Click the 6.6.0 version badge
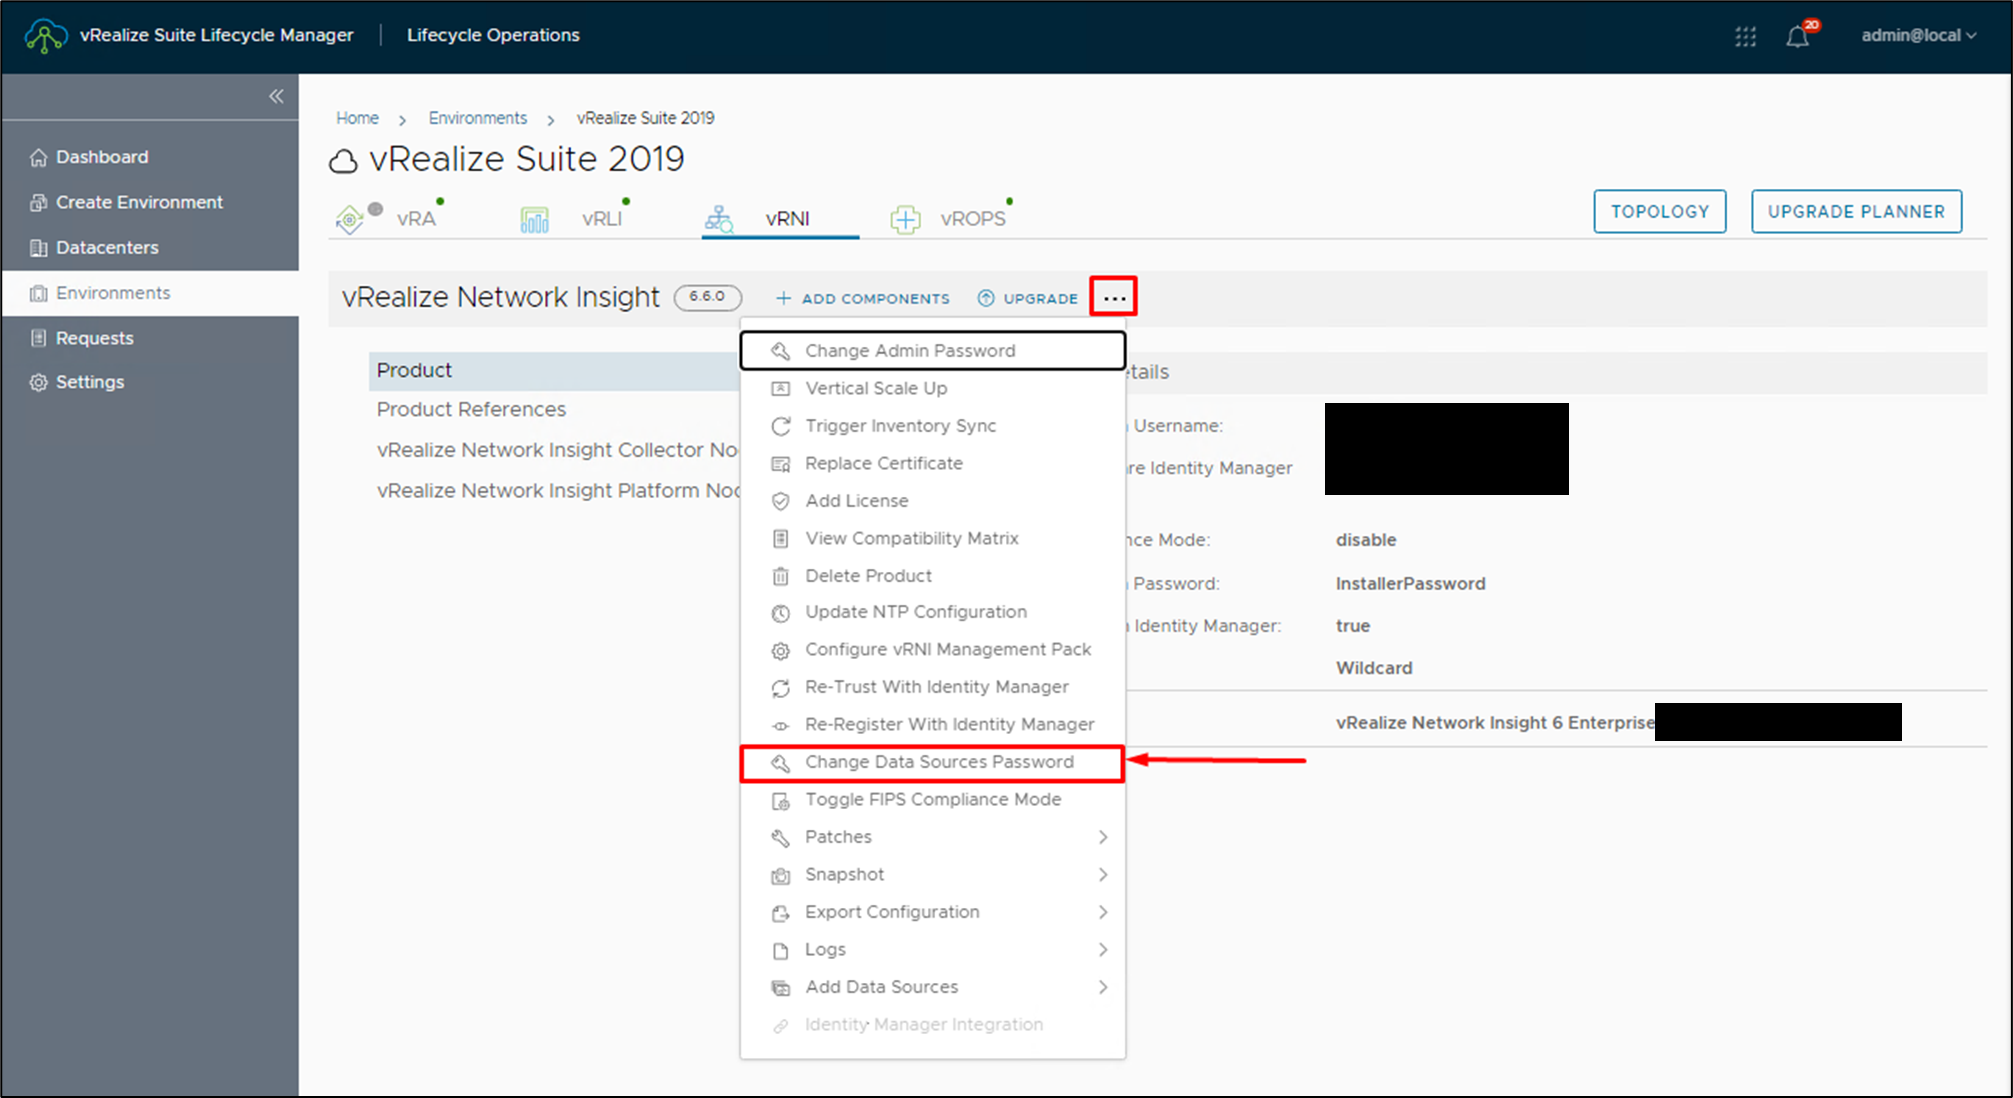The image size is (2013, 1098). pos(707,297)
